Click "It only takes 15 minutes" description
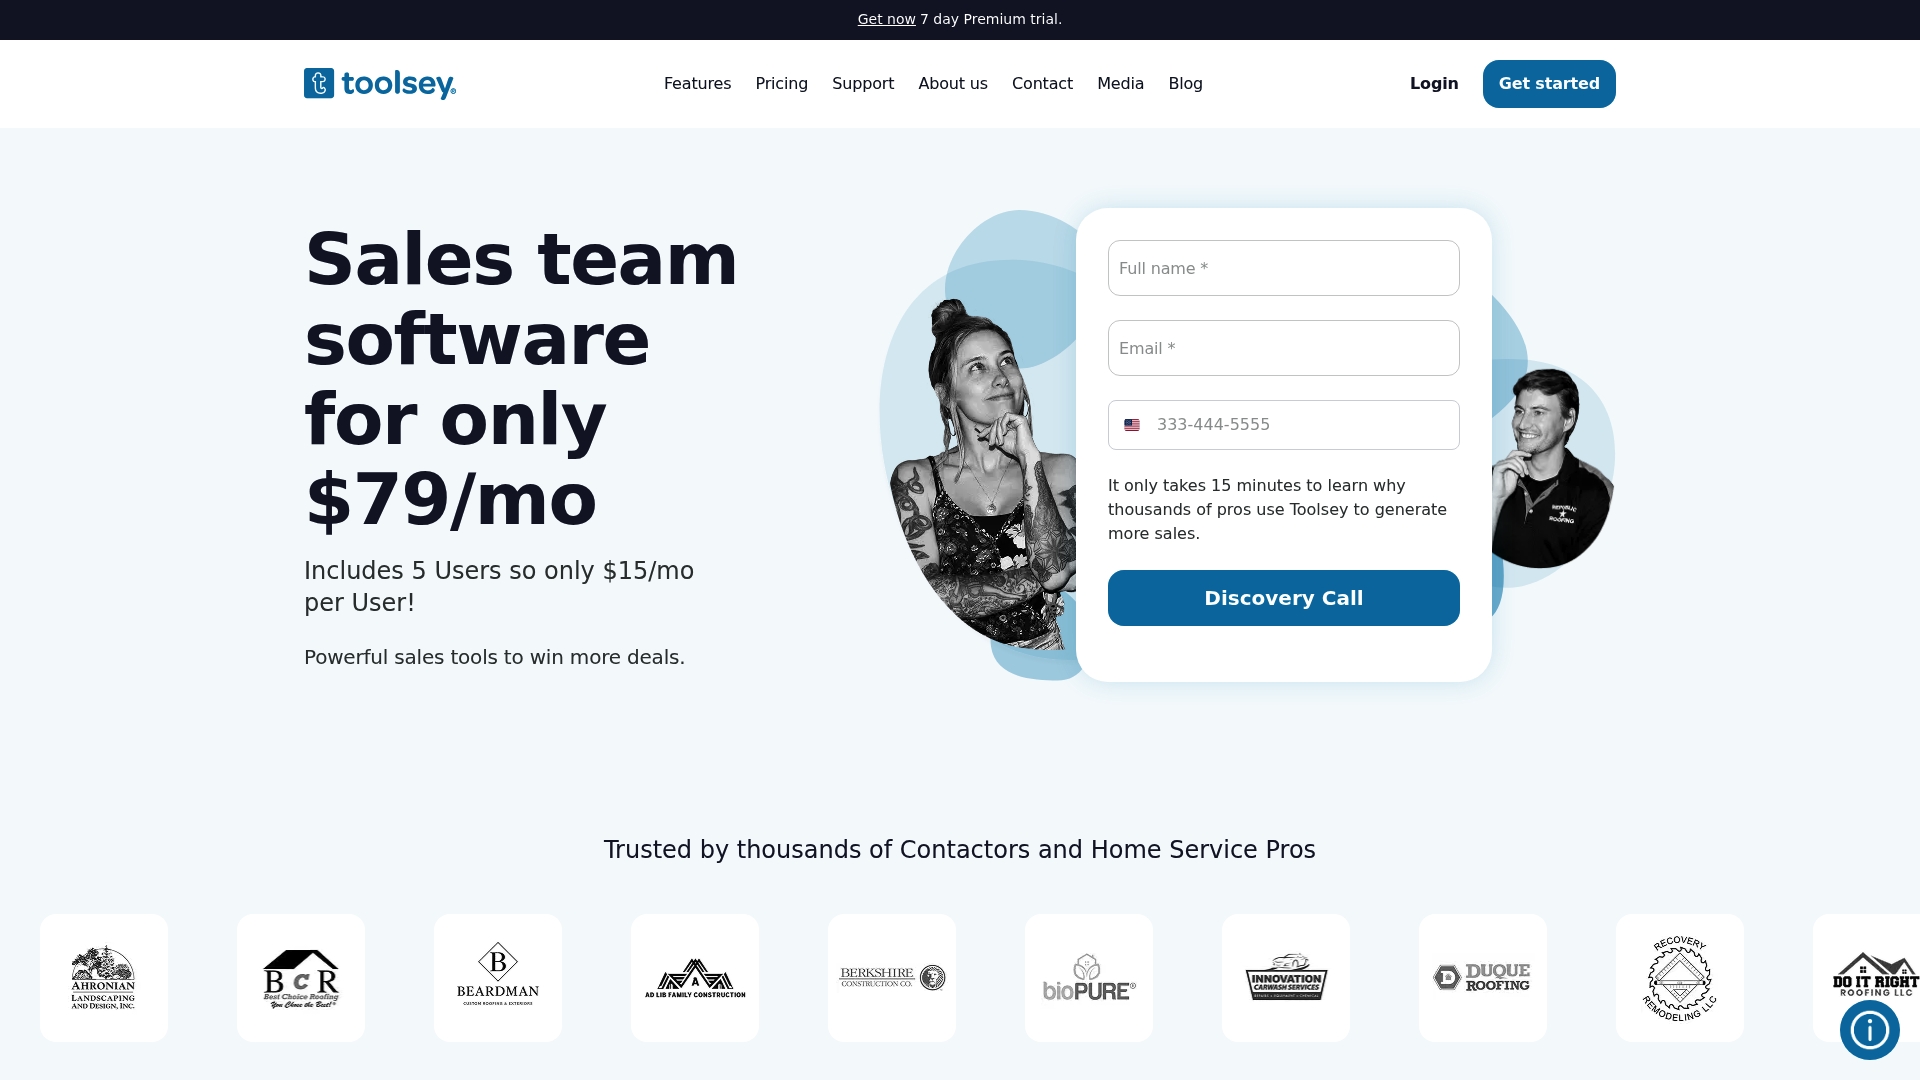Viewport: 1920px width, 1080px height. [1277, 509]
